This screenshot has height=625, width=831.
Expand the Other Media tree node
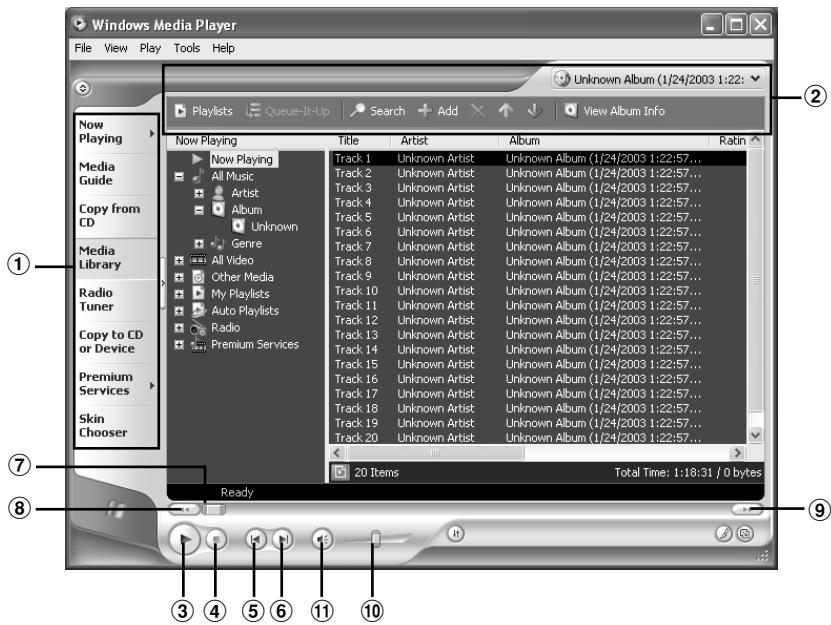[179, 277]
